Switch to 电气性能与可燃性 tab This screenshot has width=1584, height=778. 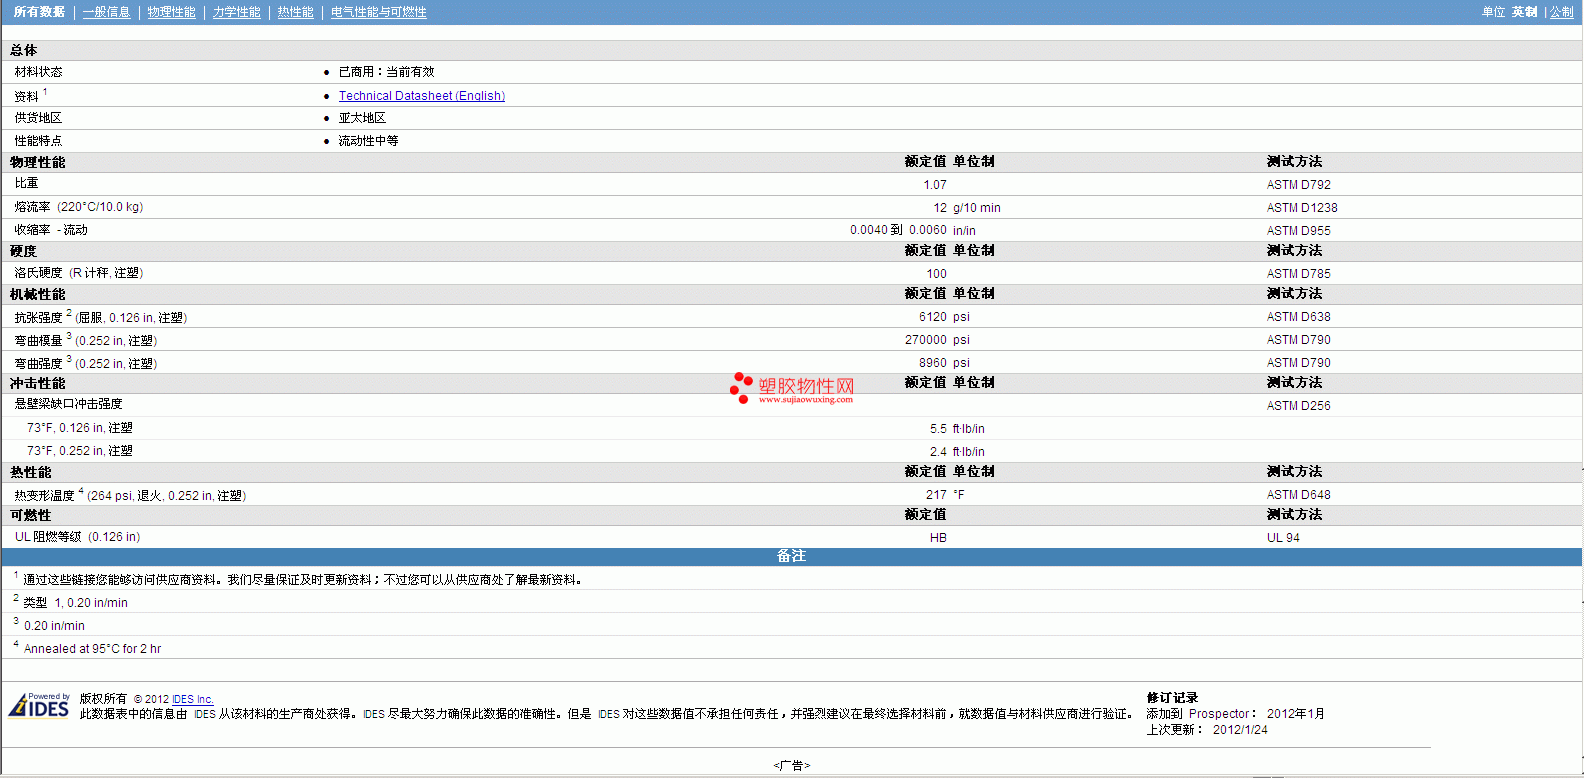tap(378, 12)
